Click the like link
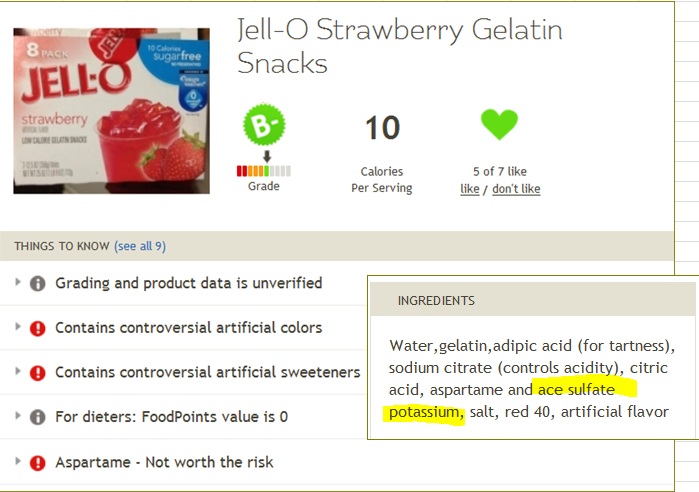The image size is (699, 492). [470, 189]
